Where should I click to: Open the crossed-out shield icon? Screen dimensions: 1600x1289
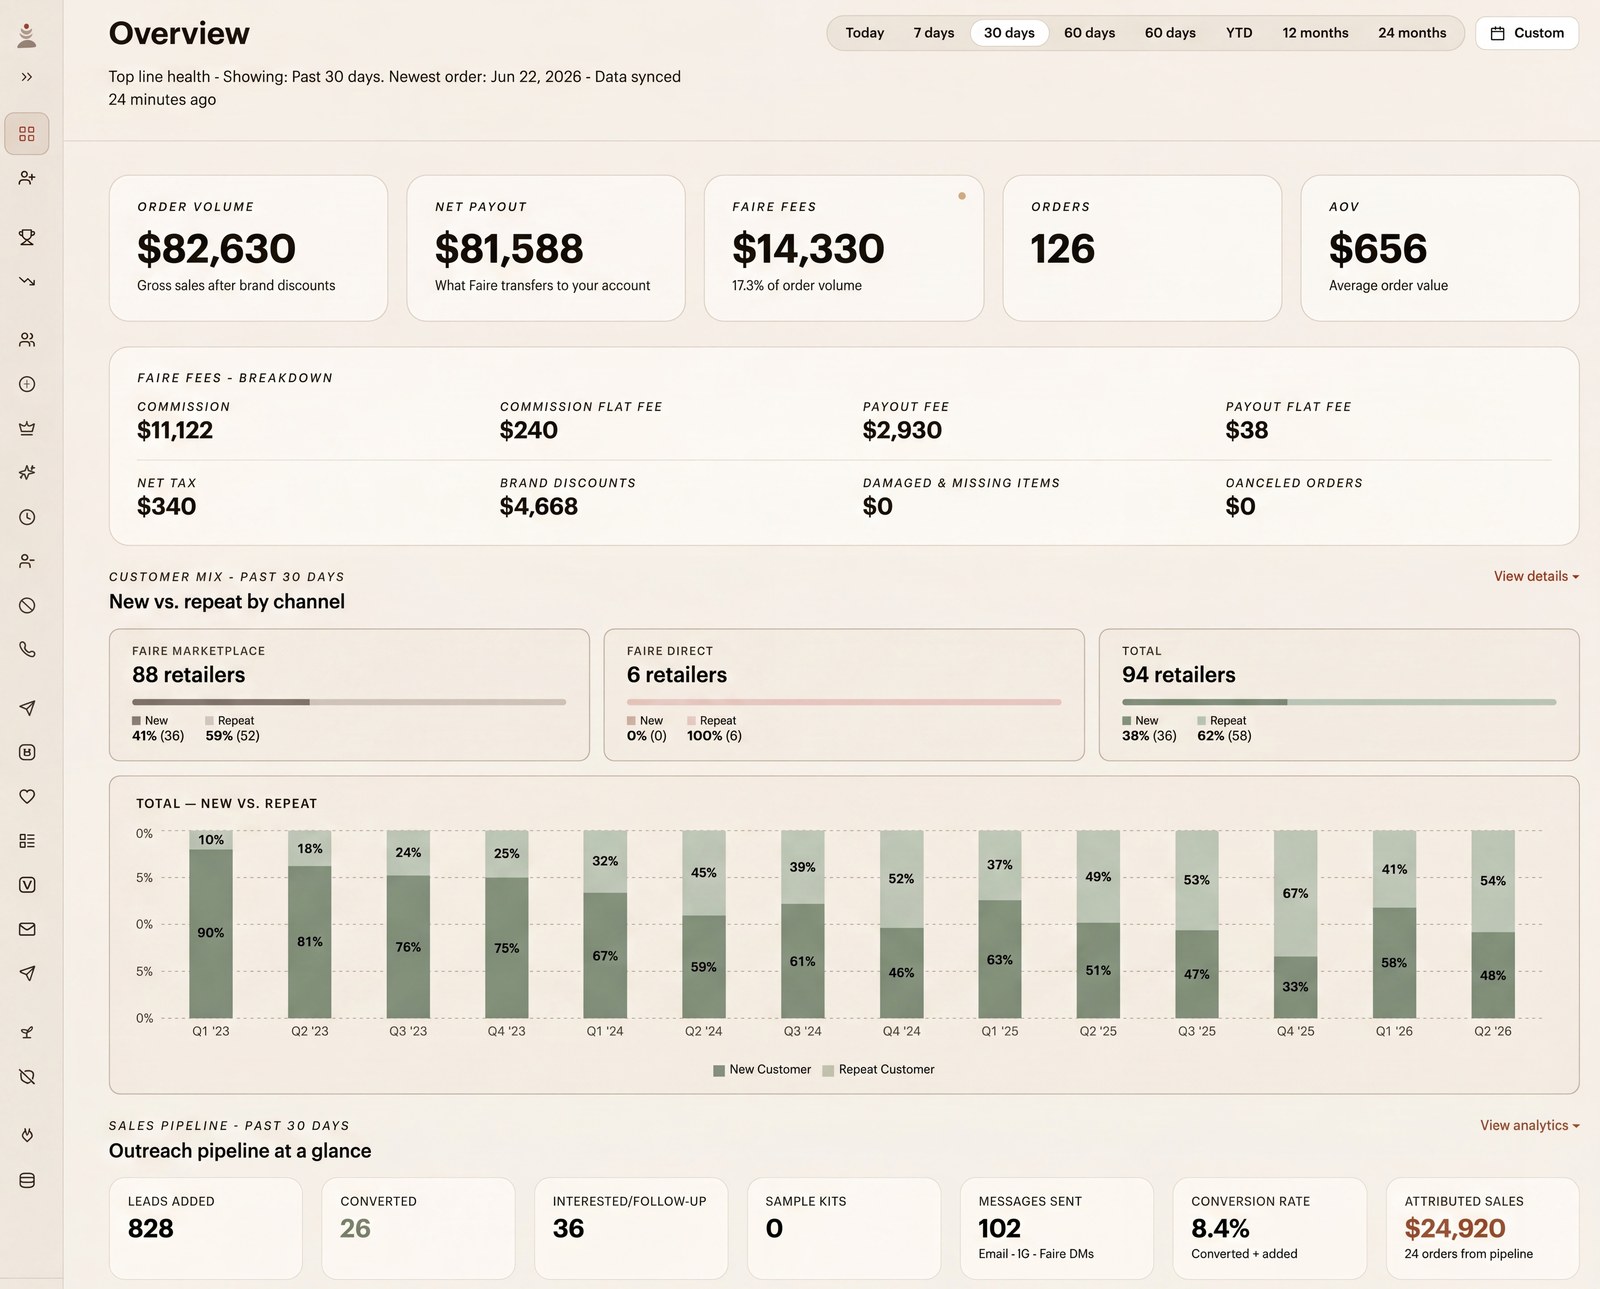pyautogui.click(x=27, y=1076)
